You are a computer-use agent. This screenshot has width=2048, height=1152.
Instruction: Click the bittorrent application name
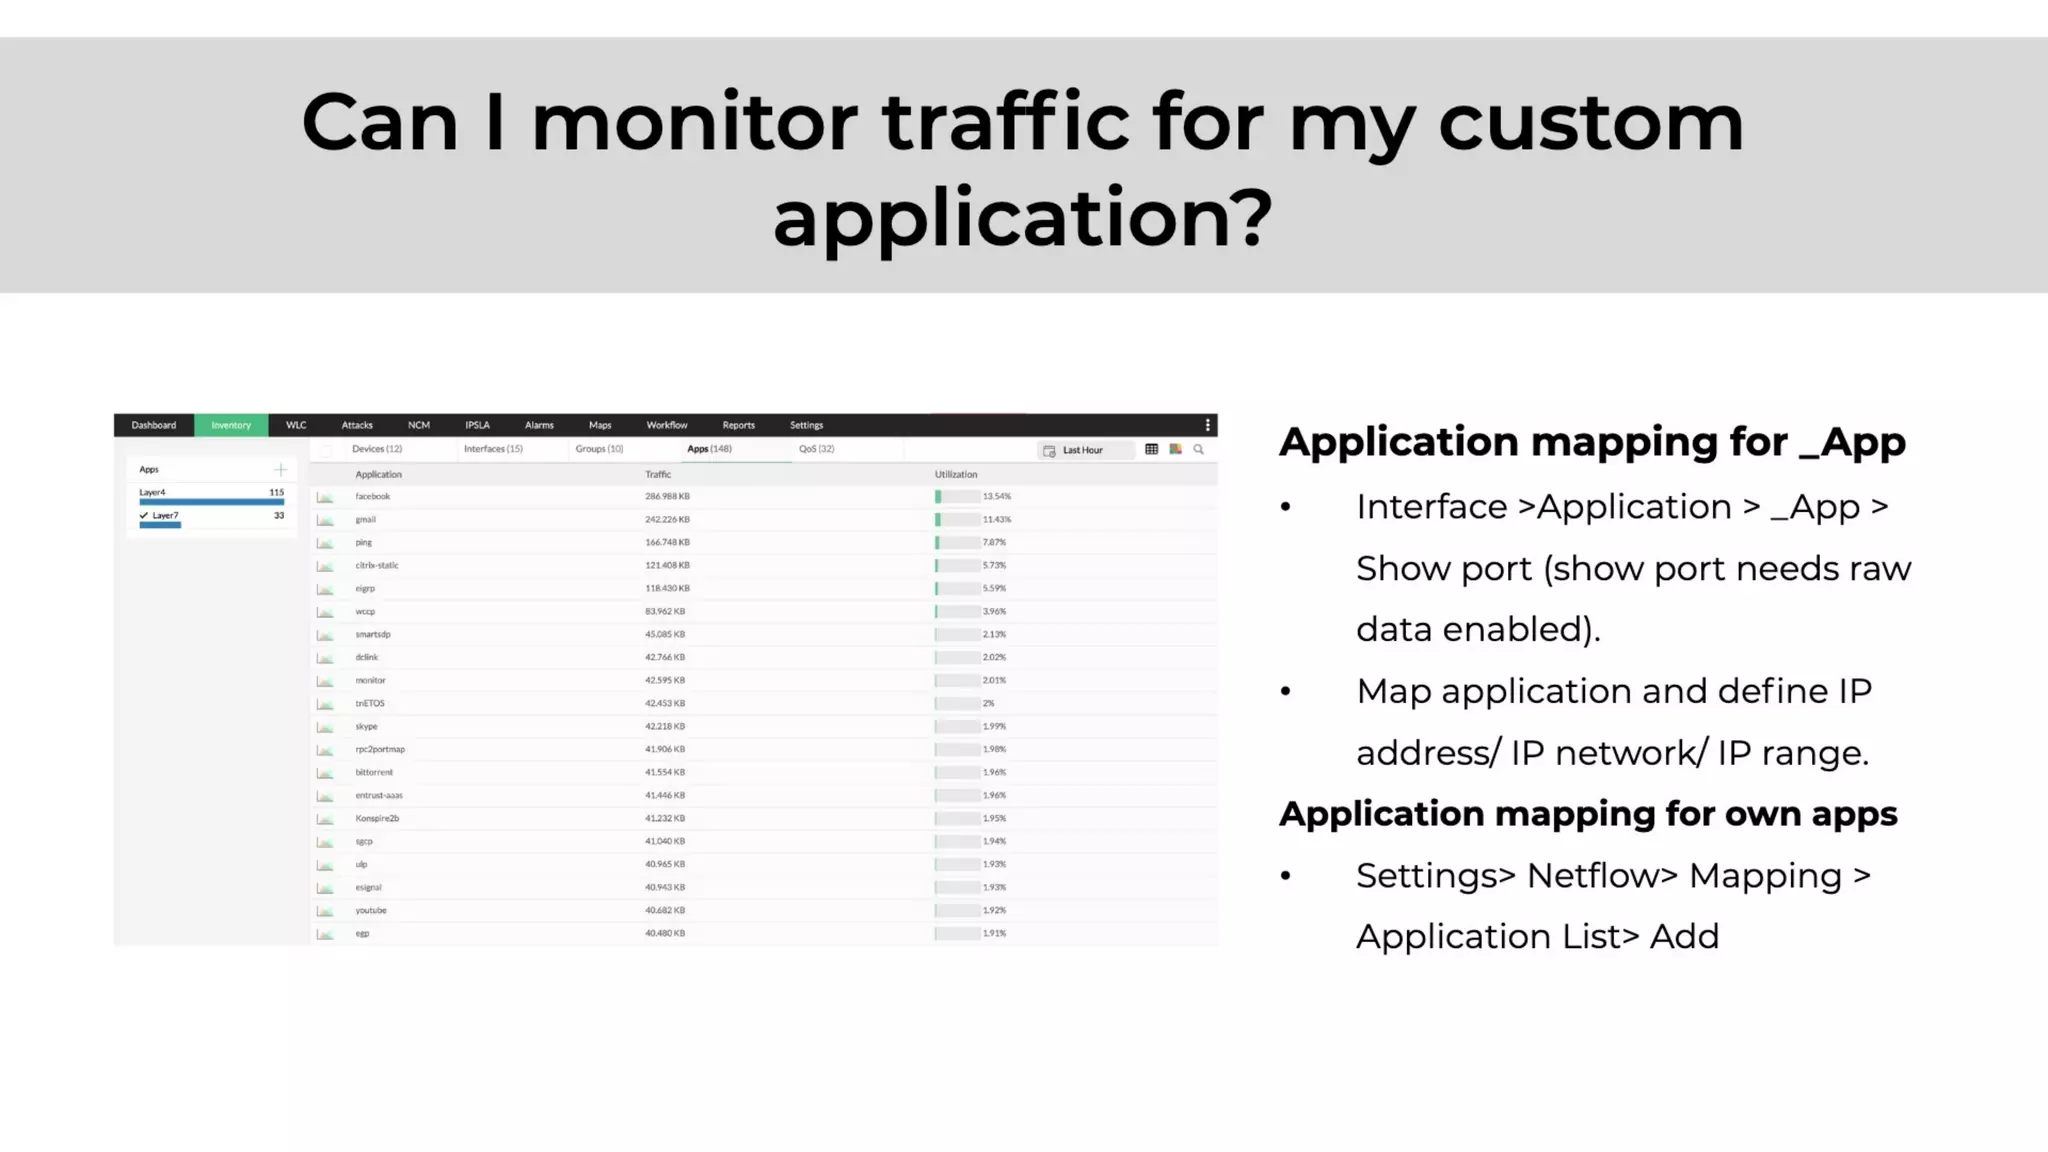click(374, 773)
